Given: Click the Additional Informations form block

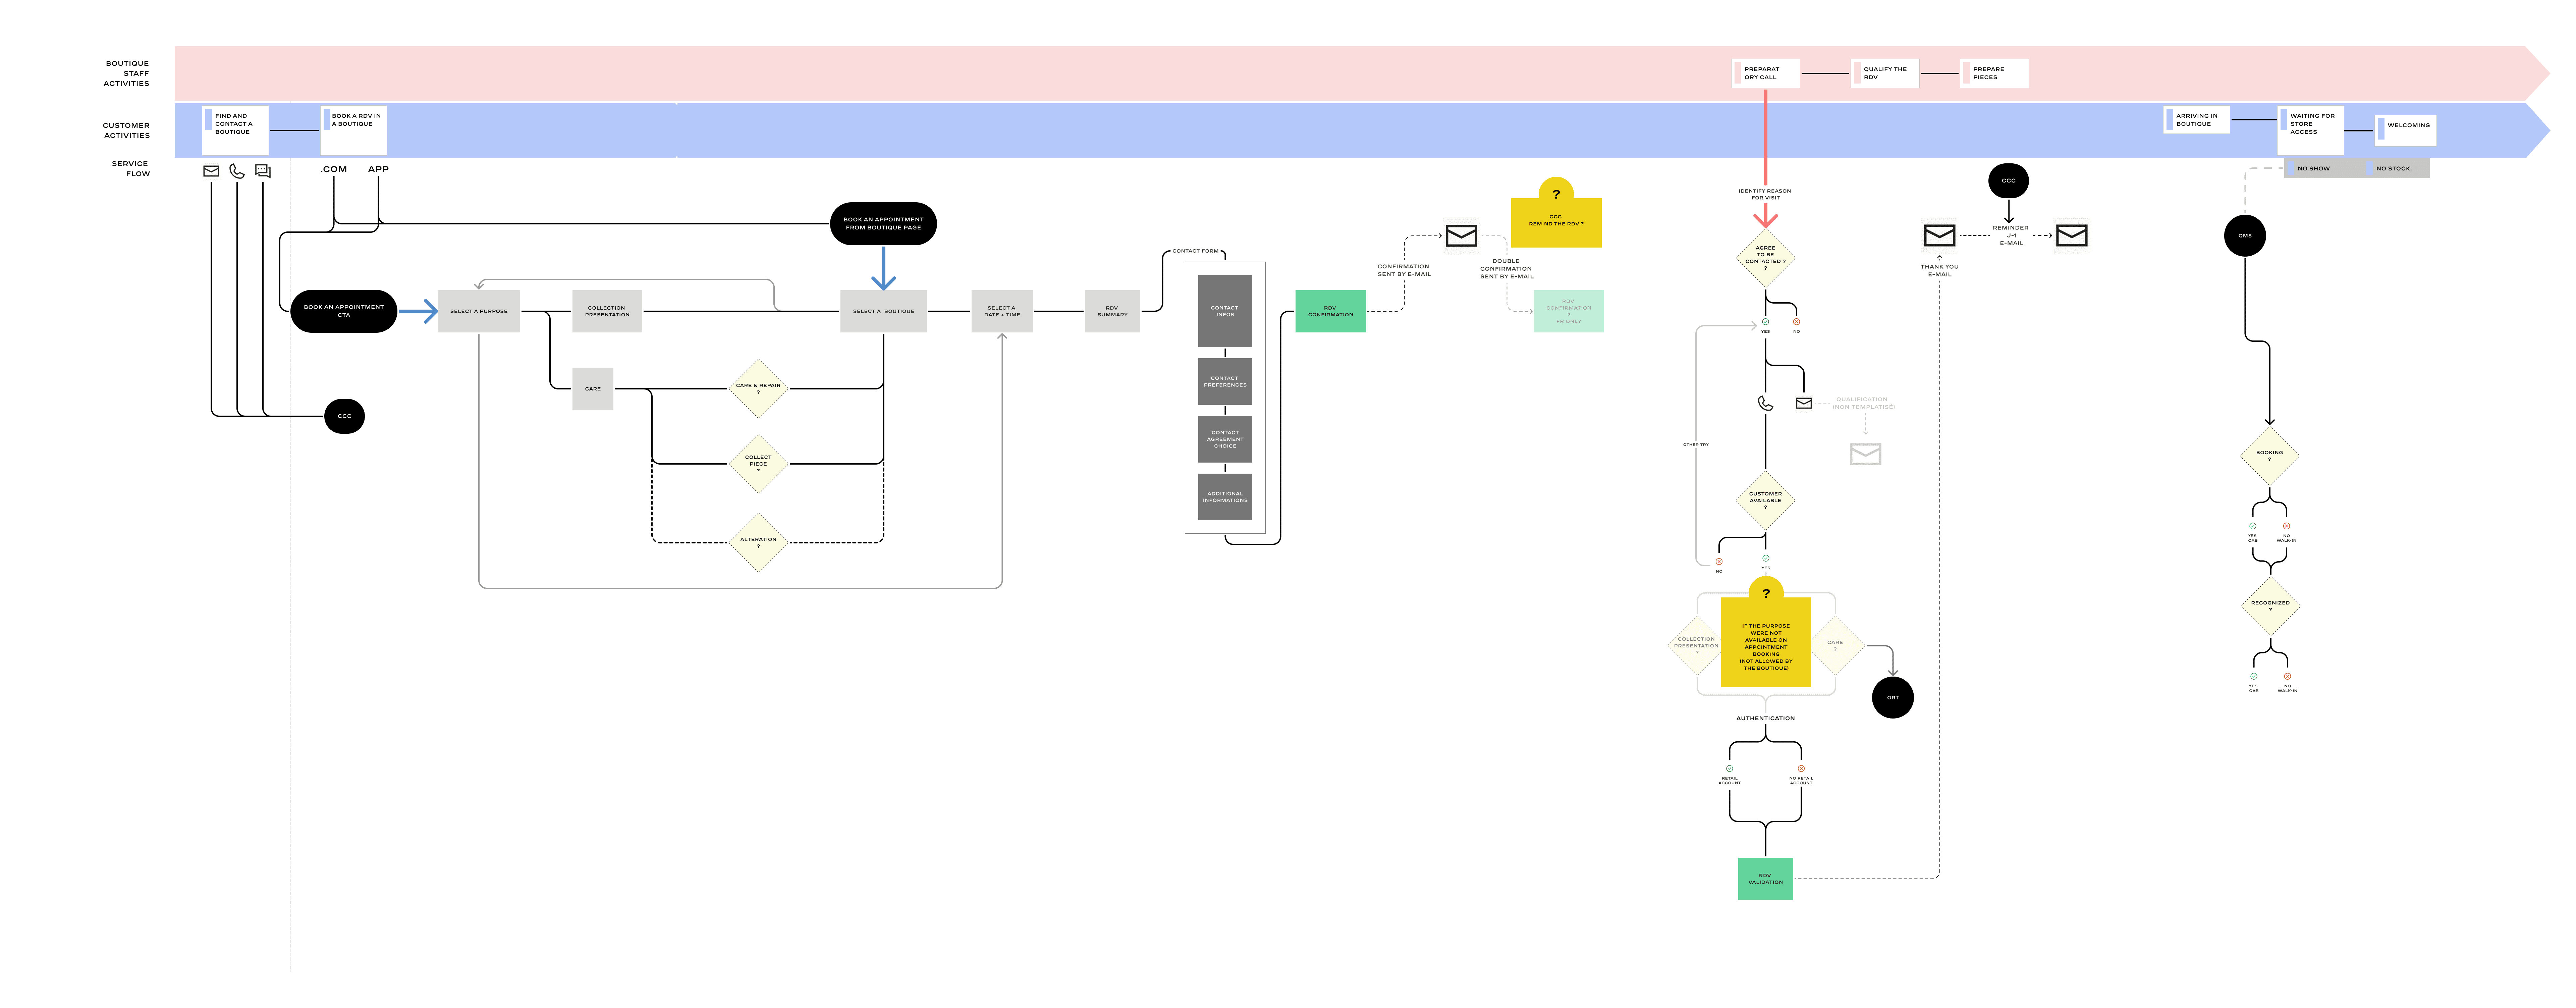Looking at the screenshot, I should pos(1225,497).
